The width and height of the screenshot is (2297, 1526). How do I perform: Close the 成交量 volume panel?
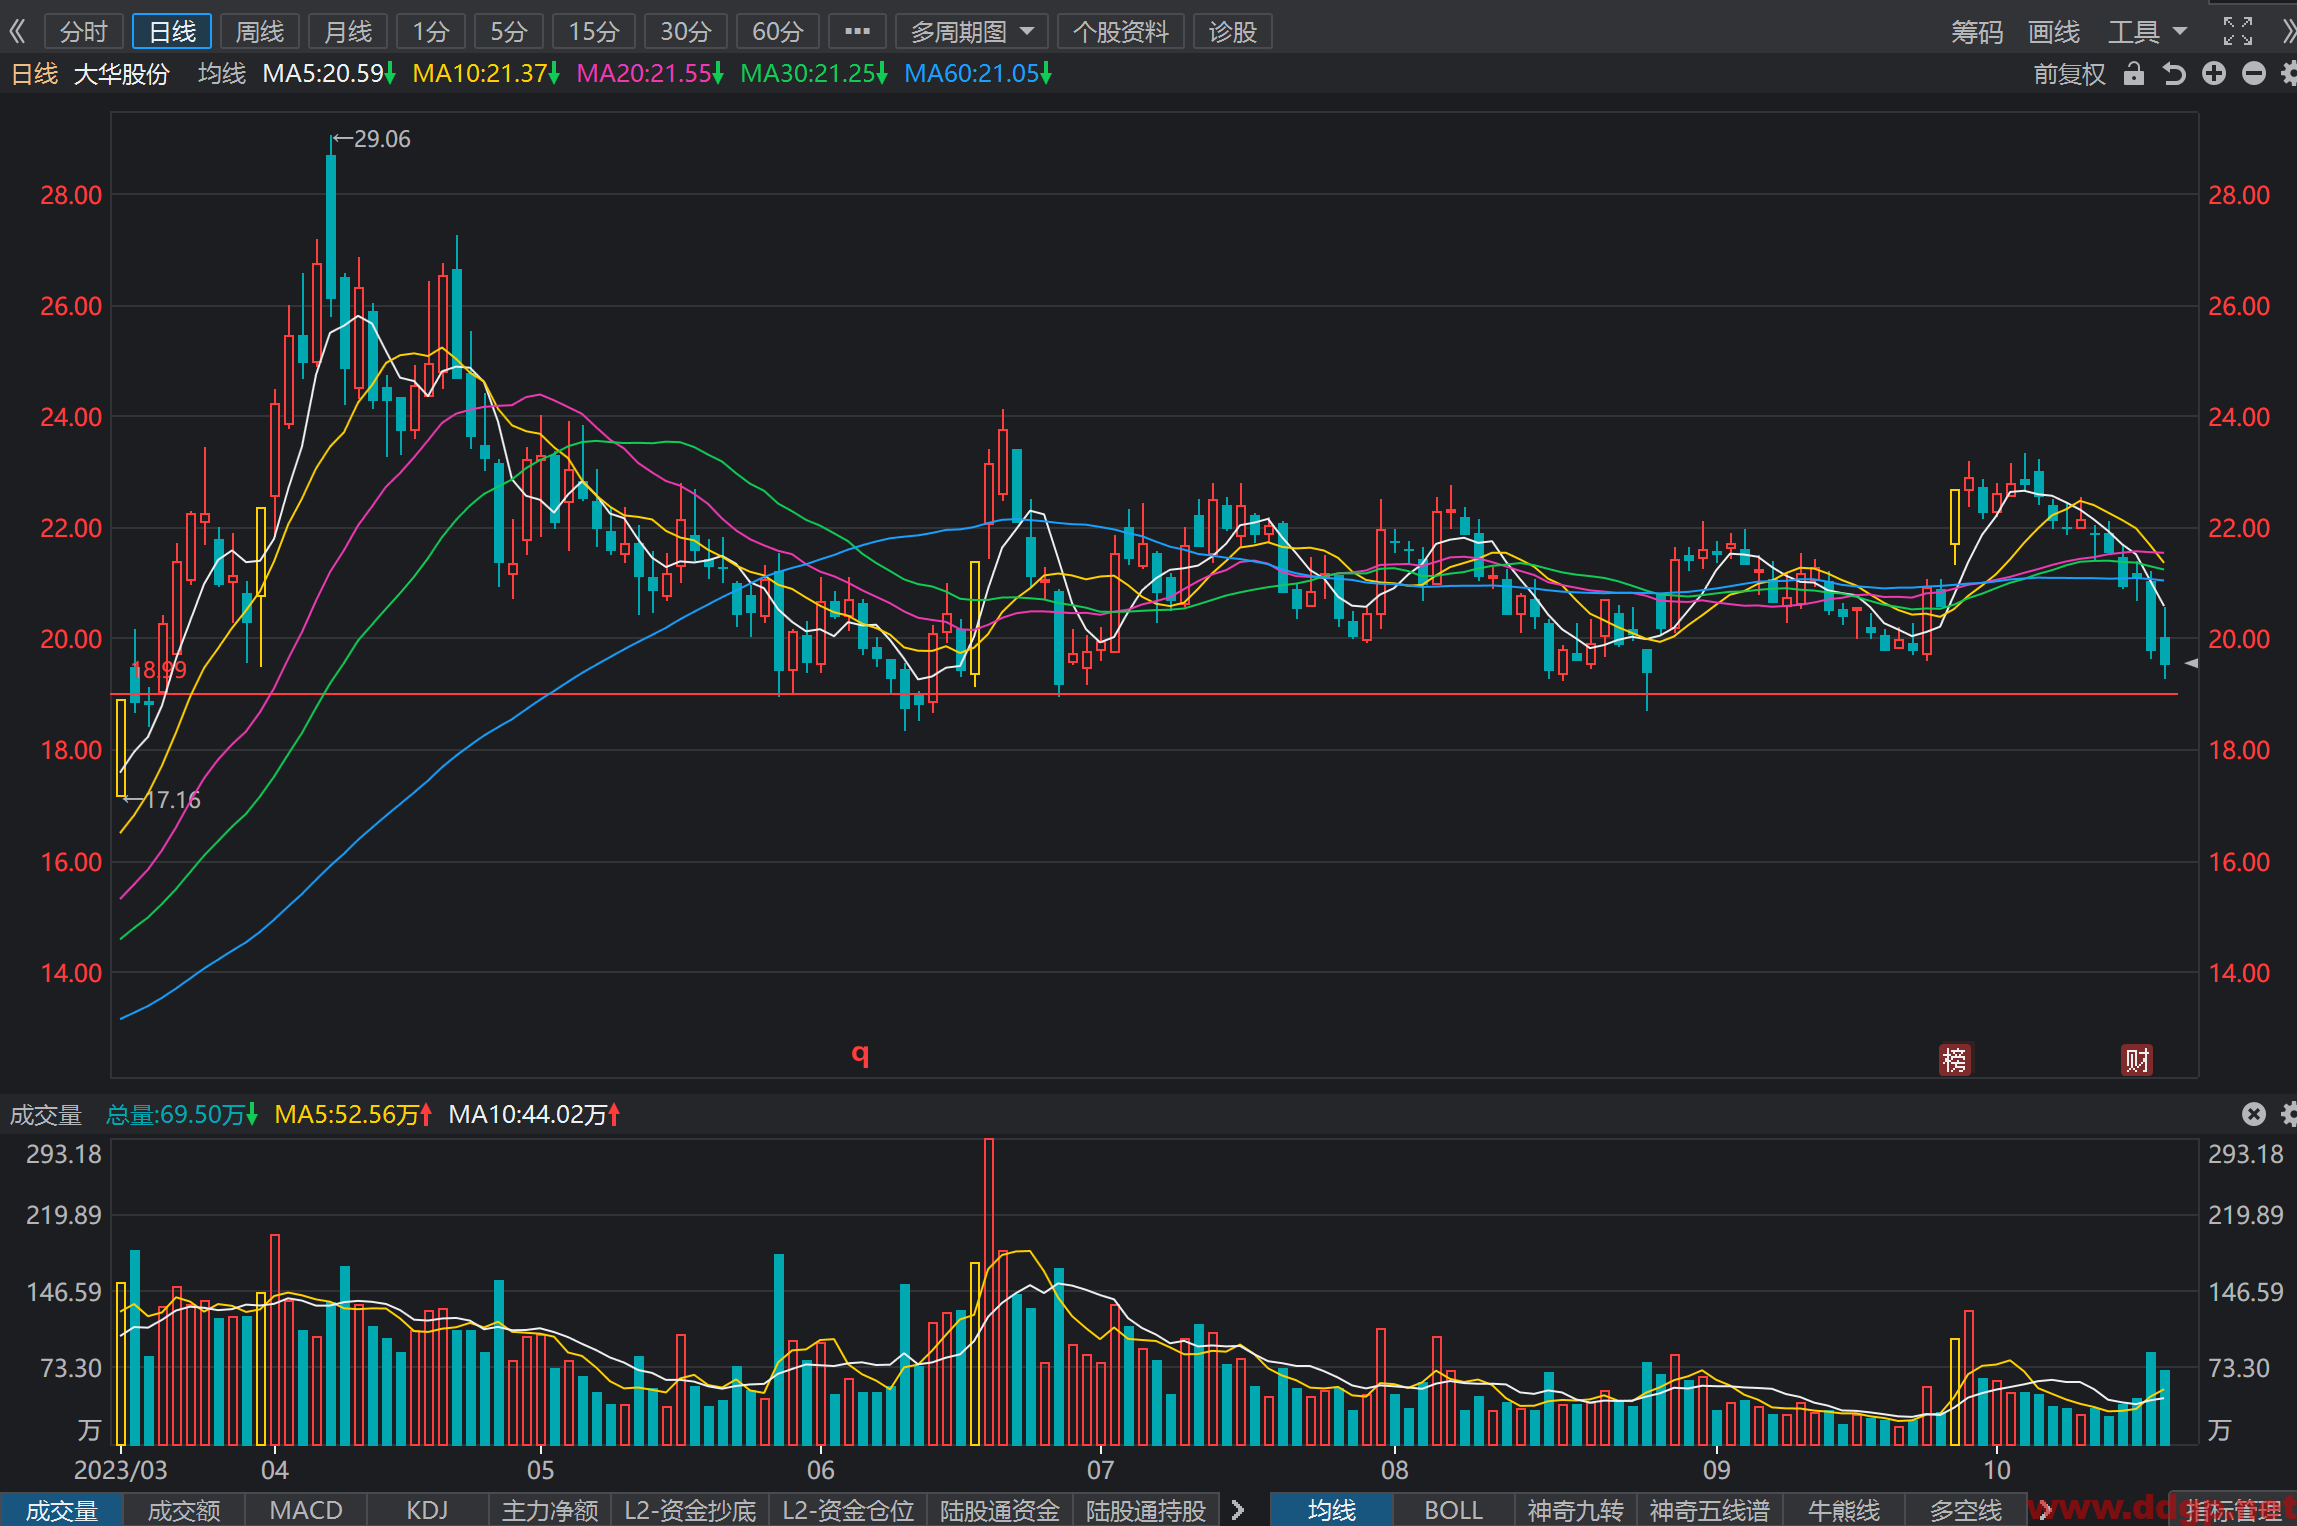tap(2254, 1114)
